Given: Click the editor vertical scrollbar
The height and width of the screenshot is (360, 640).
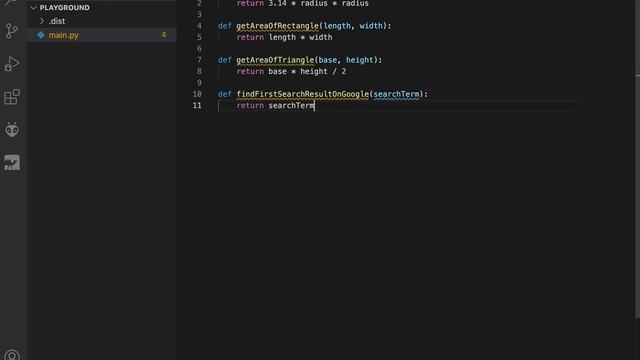Looking at the screenshot, I should 638,159.
